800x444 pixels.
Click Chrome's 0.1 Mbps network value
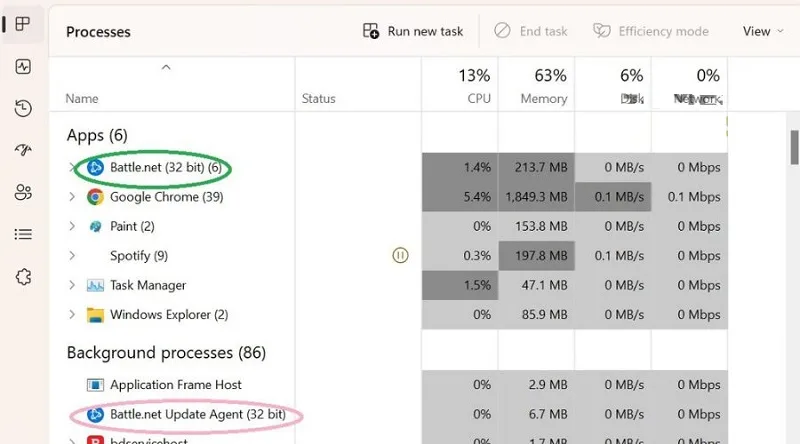[x=694, y=197]
